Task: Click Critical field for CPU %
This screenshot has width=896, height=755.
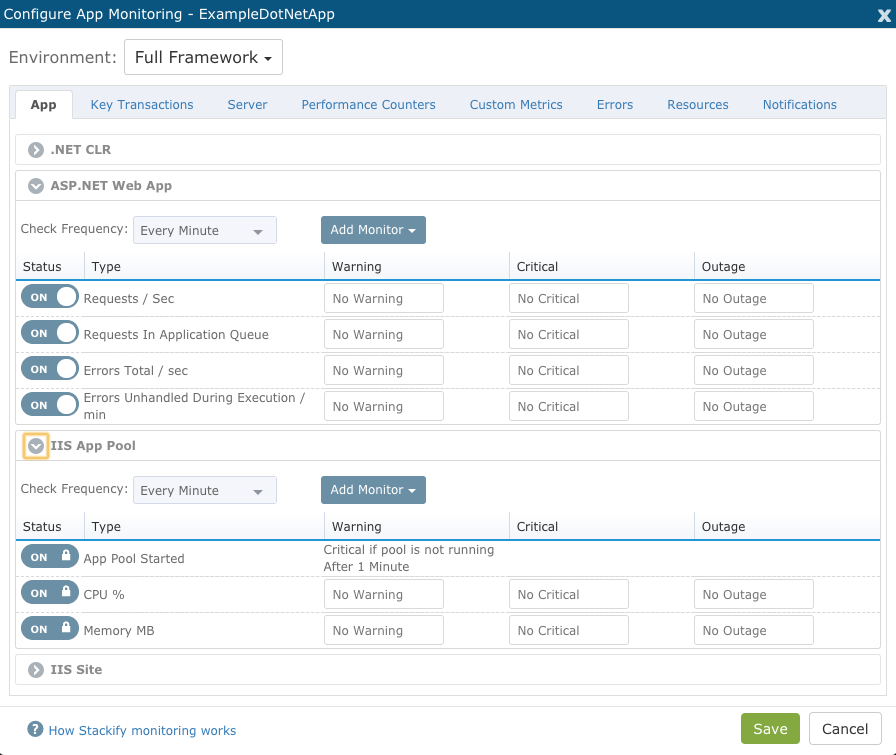Action: click(569, 594)
